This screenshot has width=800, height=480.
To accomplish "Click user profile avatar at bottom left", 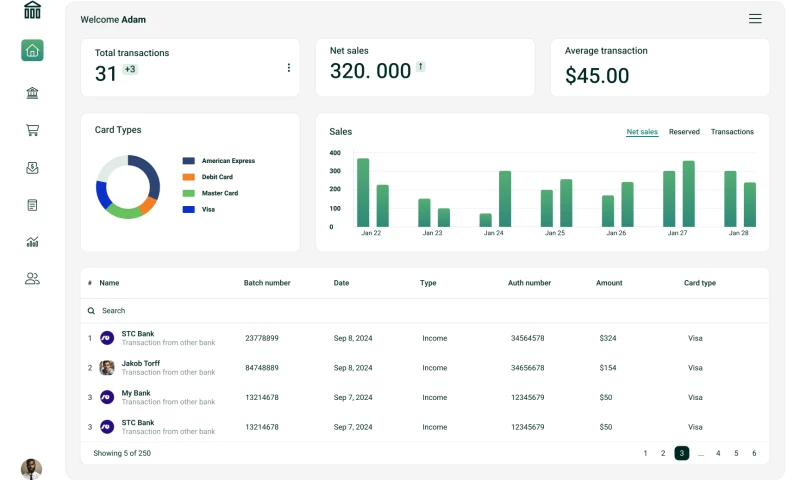I will click(32, 468).
